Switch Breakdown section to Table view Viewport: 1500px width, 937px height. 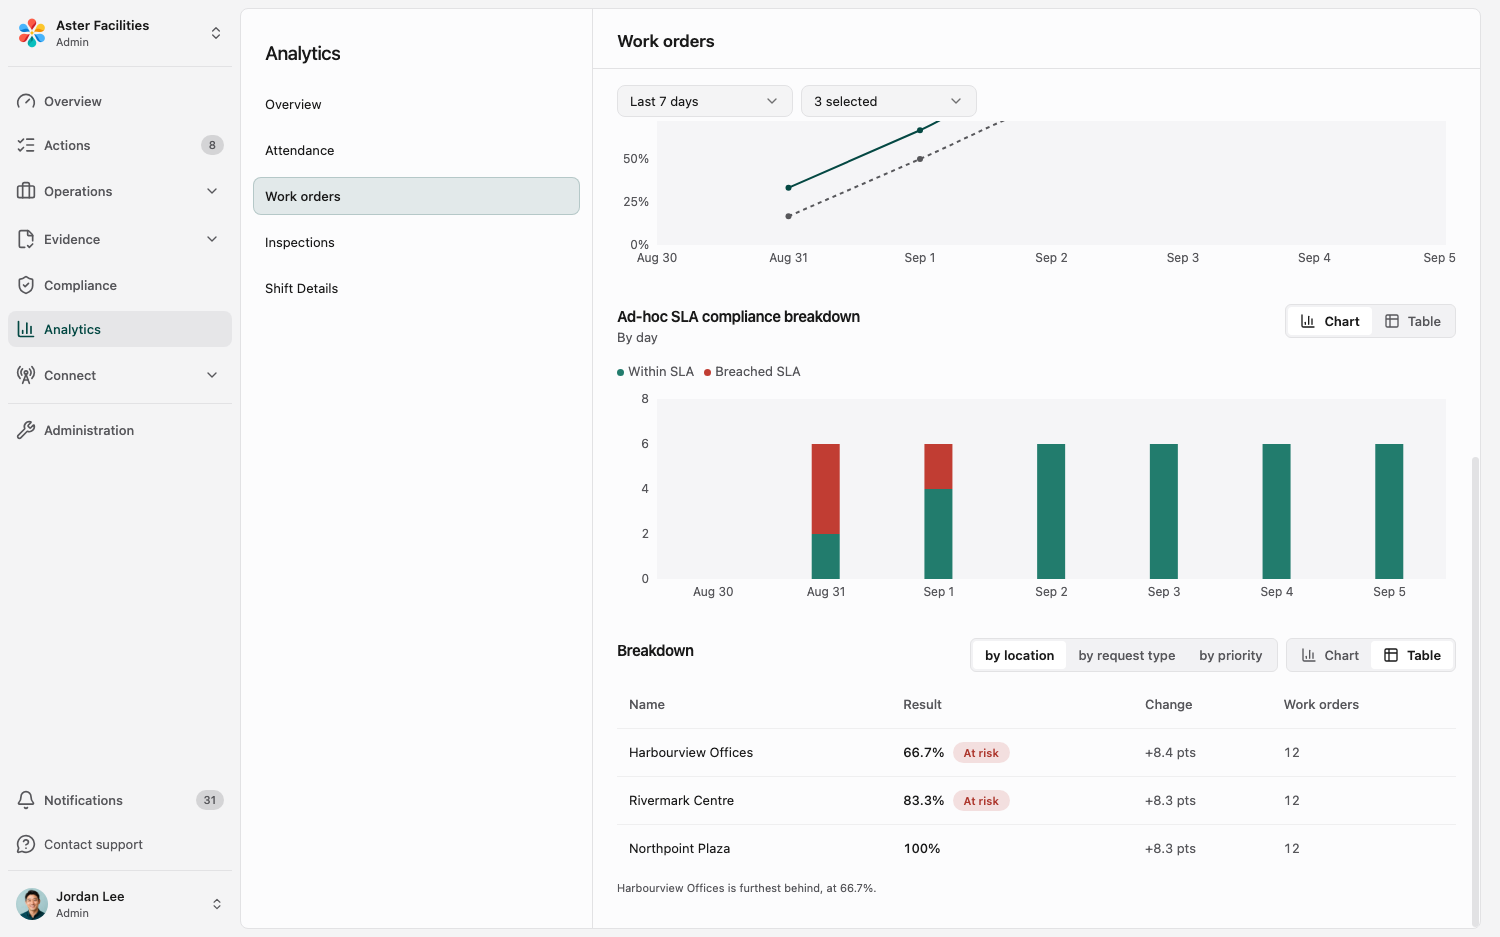pyautogui.click(x=1412, y=655)
